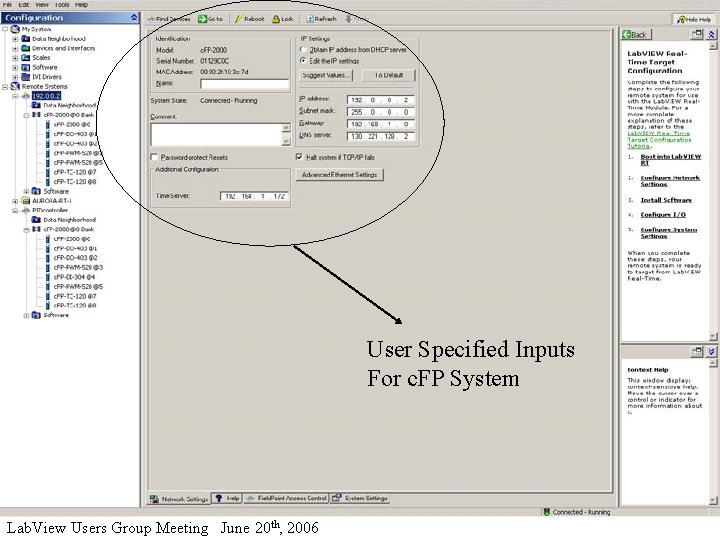Expand Devices and Interfaces node
This screenshot has height=540, width=720.
coord(15,48)
